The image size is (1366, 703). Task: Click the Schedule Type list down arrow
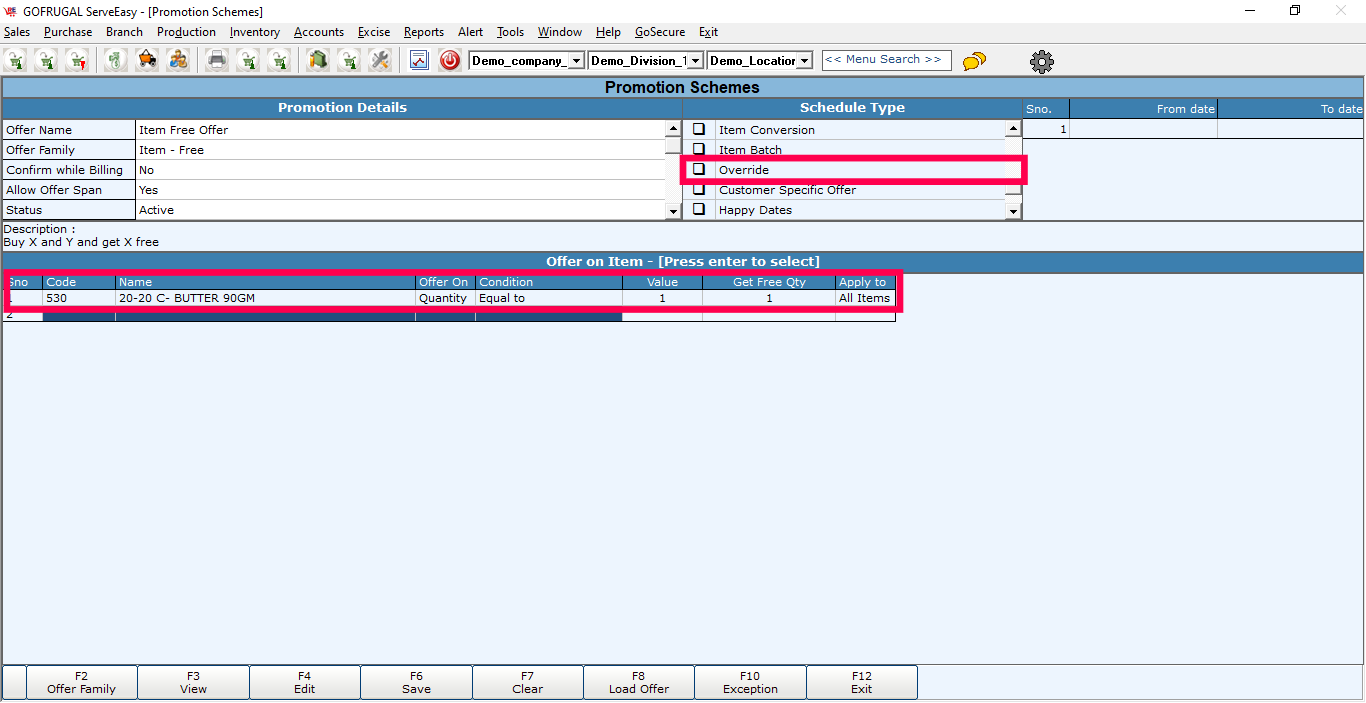coord(1014,211)
